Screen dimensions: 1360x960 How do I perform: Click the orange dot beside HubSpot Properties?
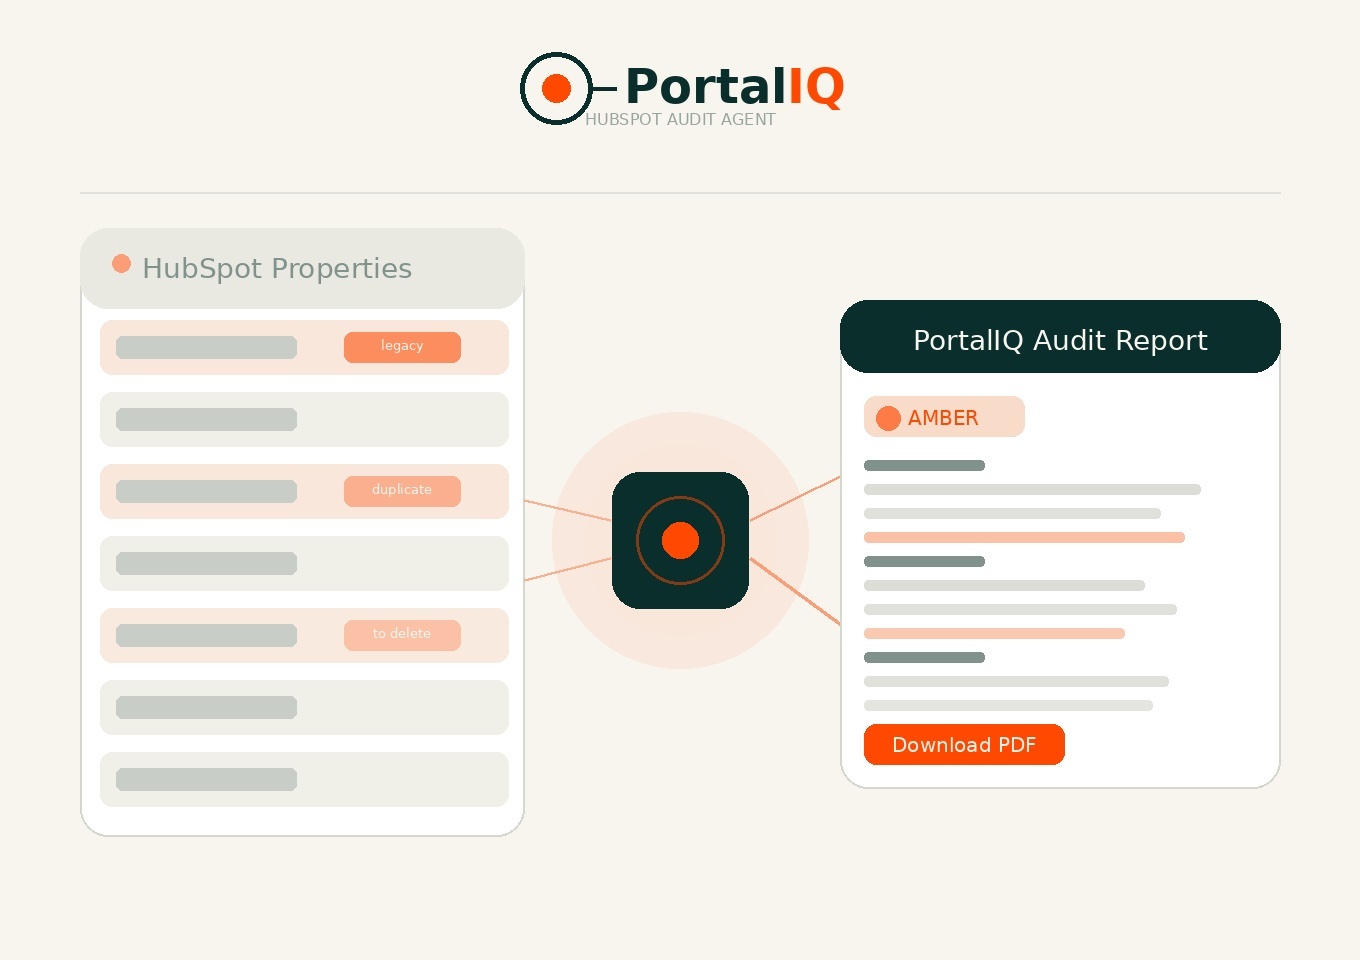pyautogui.click(x=121, y=263)
